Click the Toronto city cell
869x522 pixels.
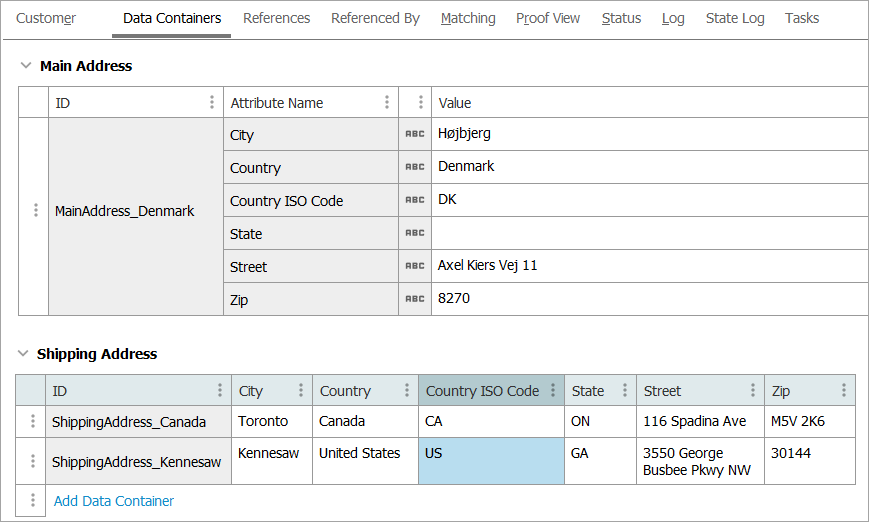tap(272, 422)
